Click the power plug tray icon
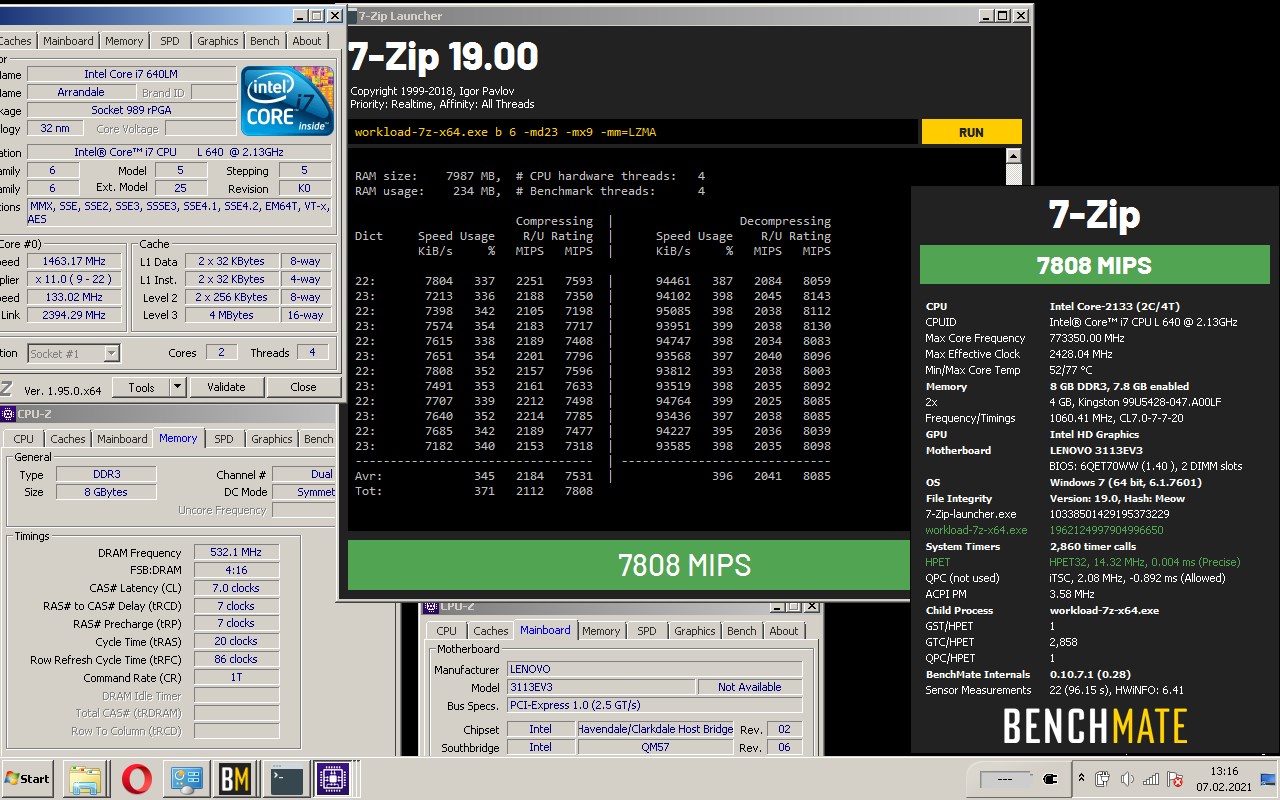 (x=1049, y=778)
